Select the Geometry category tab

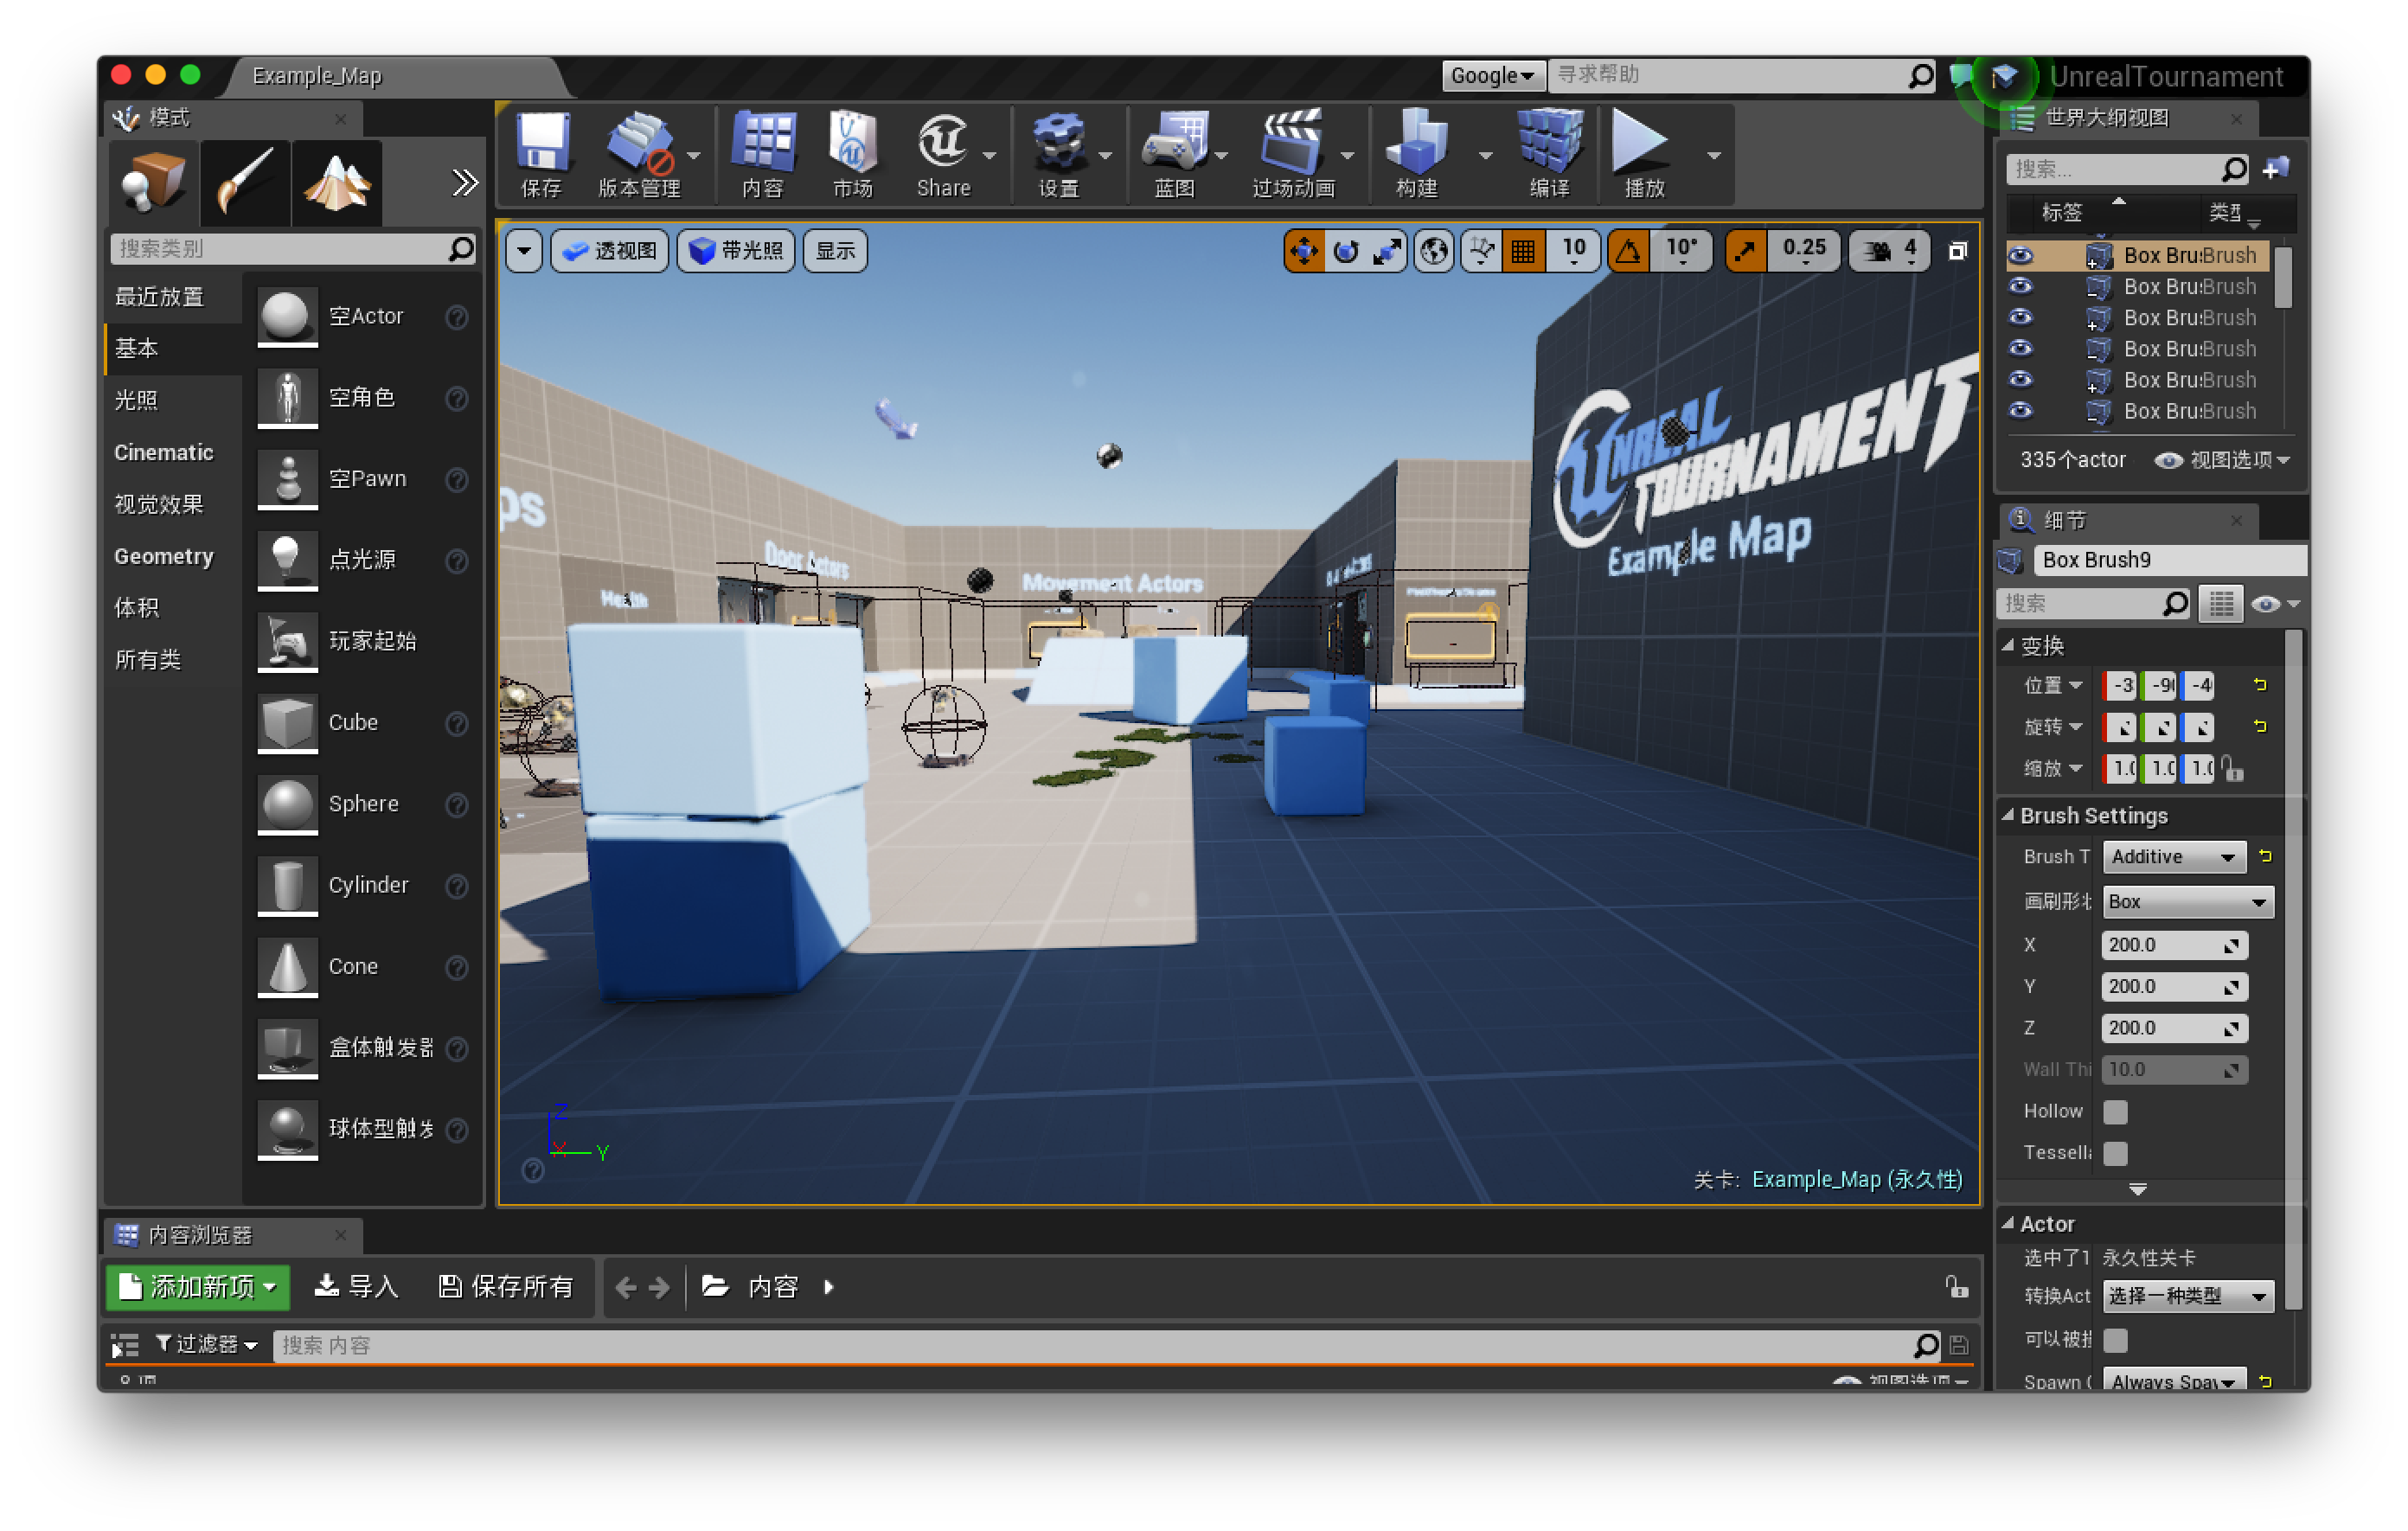(x=164, y=556)
